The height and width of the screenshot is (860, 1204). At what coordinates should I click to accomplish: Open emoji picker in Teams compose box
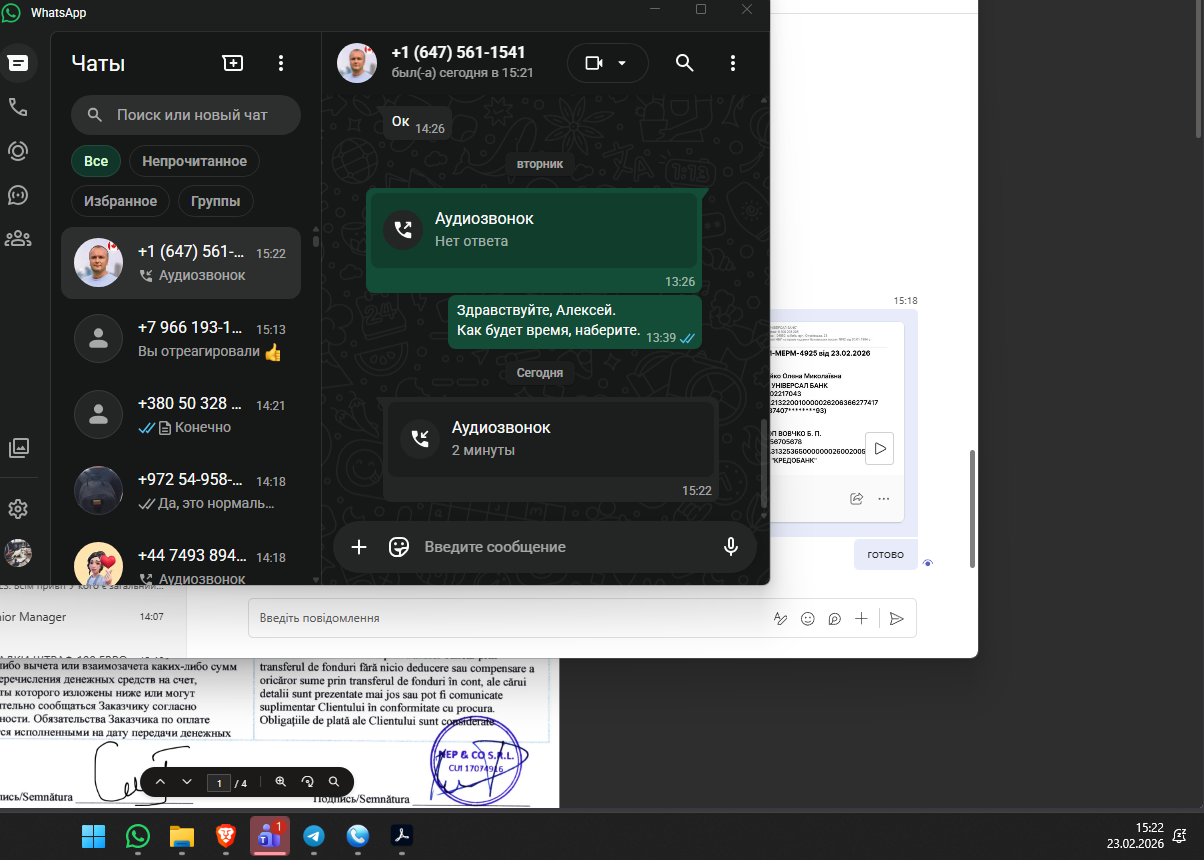[x=808, y=619]
